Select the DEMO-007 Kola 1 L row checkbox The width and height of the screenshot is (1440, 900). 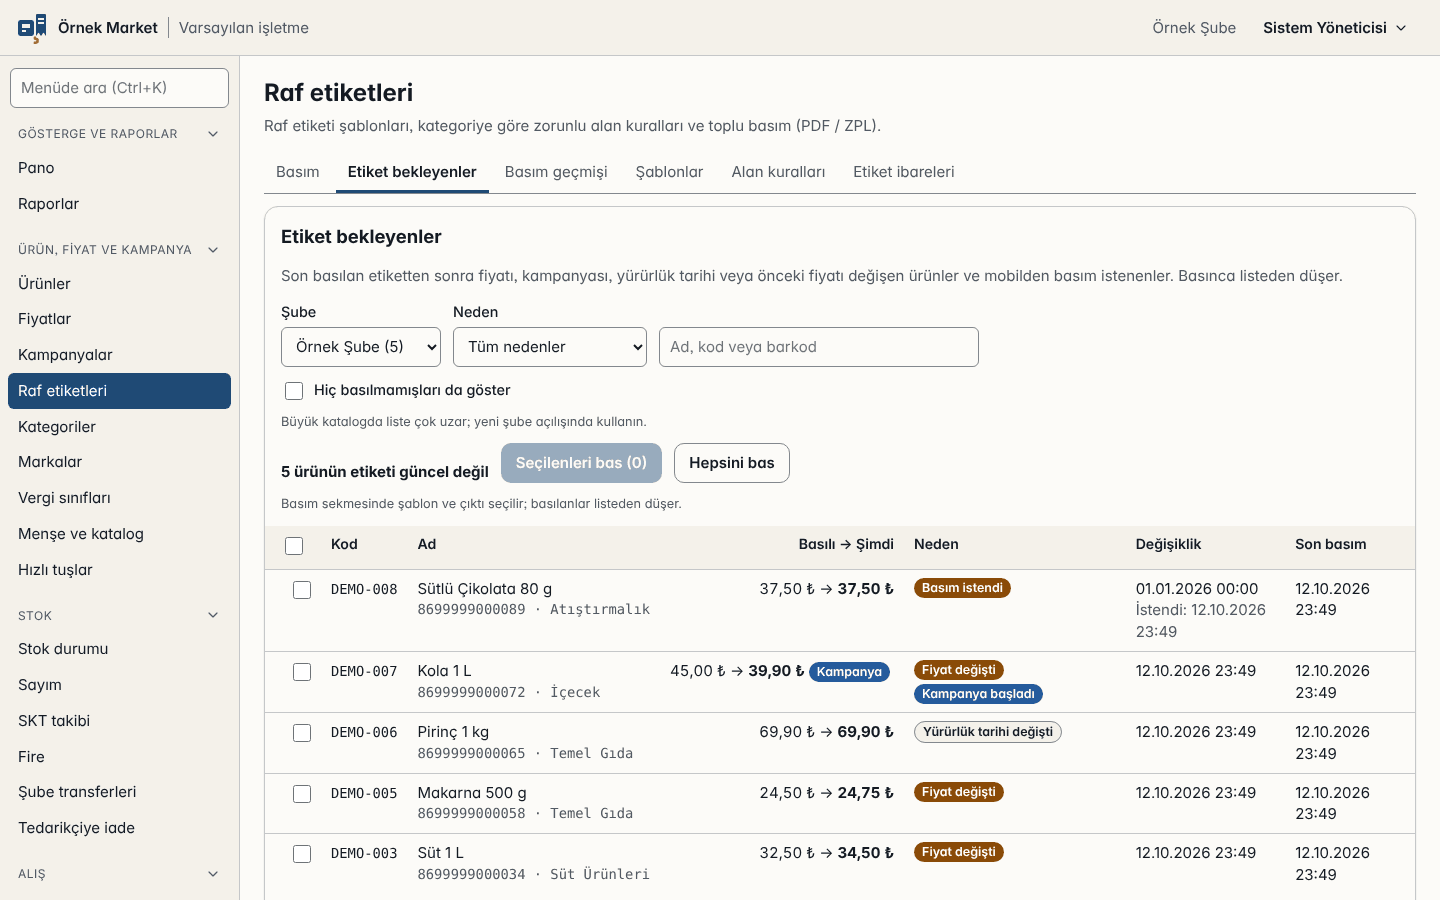tap(302, 672)
